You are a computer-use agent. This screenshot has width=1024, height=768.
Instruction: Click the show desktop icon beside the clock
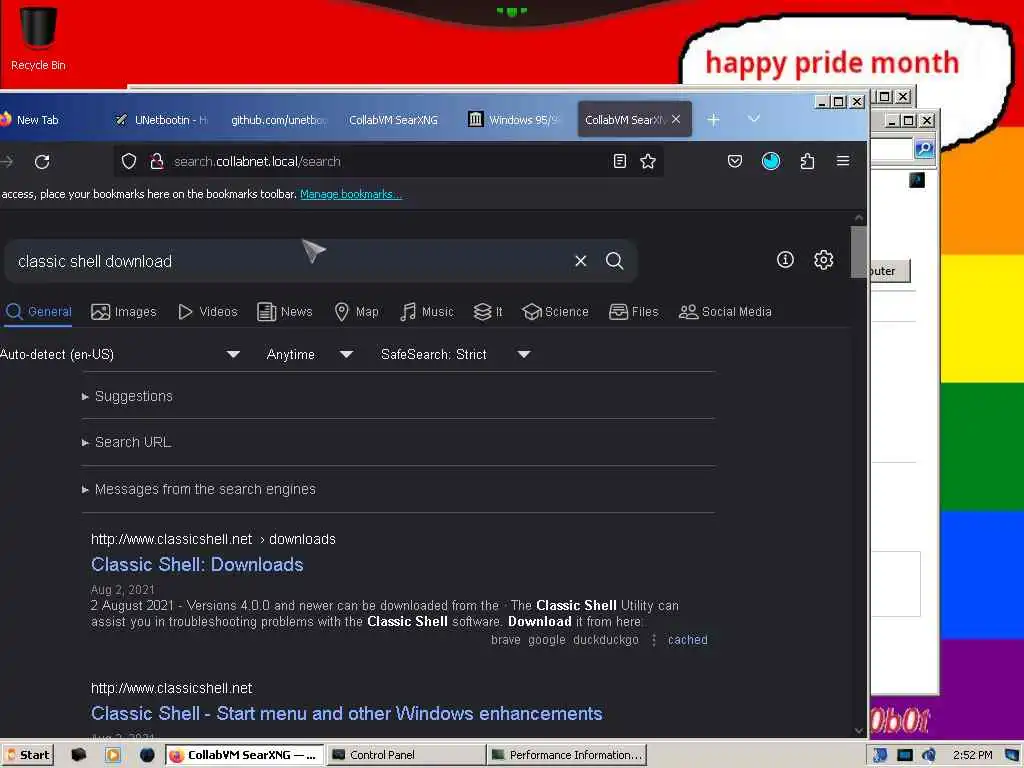tap(1013, 755)
